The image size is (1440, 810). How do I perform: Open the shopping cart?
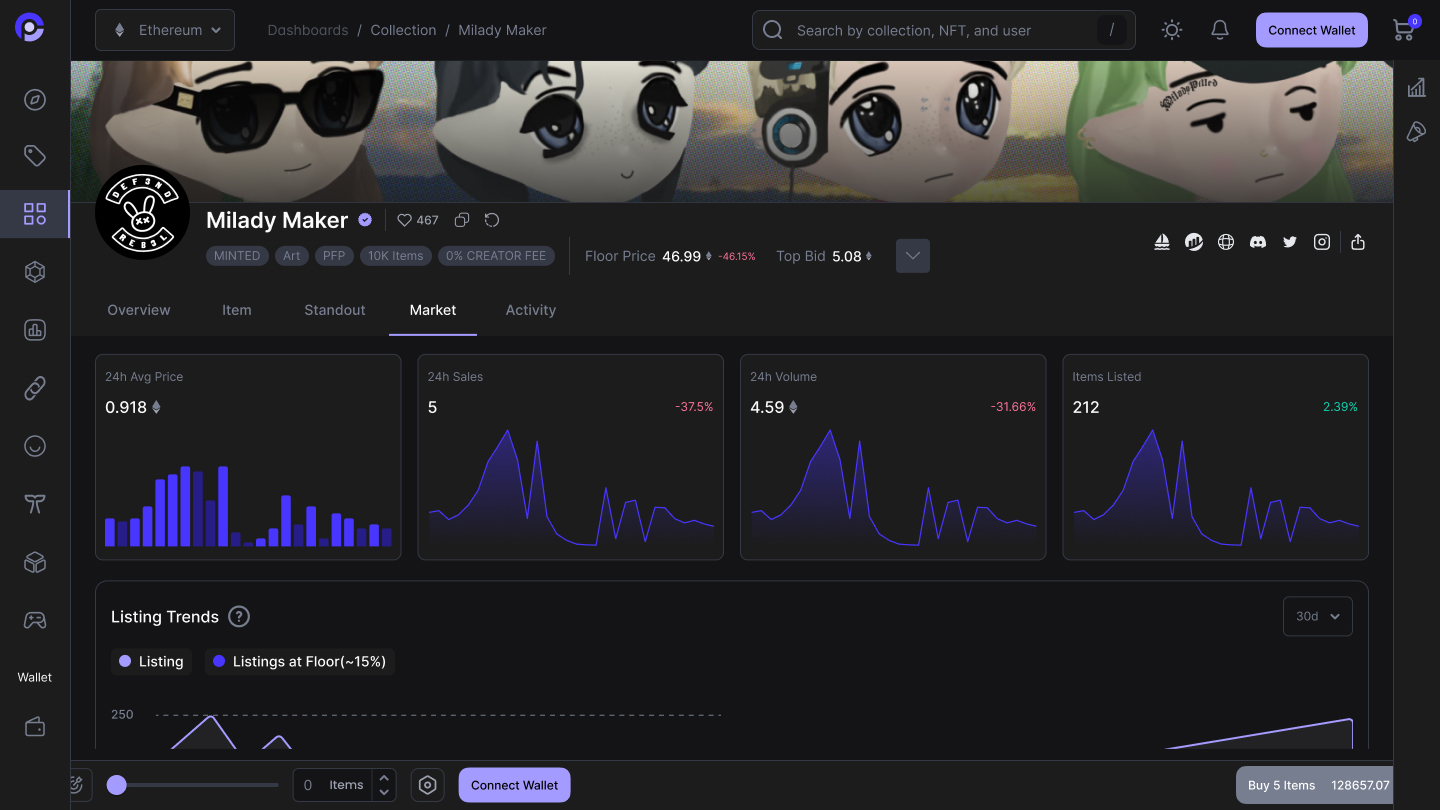point(1404,29)
